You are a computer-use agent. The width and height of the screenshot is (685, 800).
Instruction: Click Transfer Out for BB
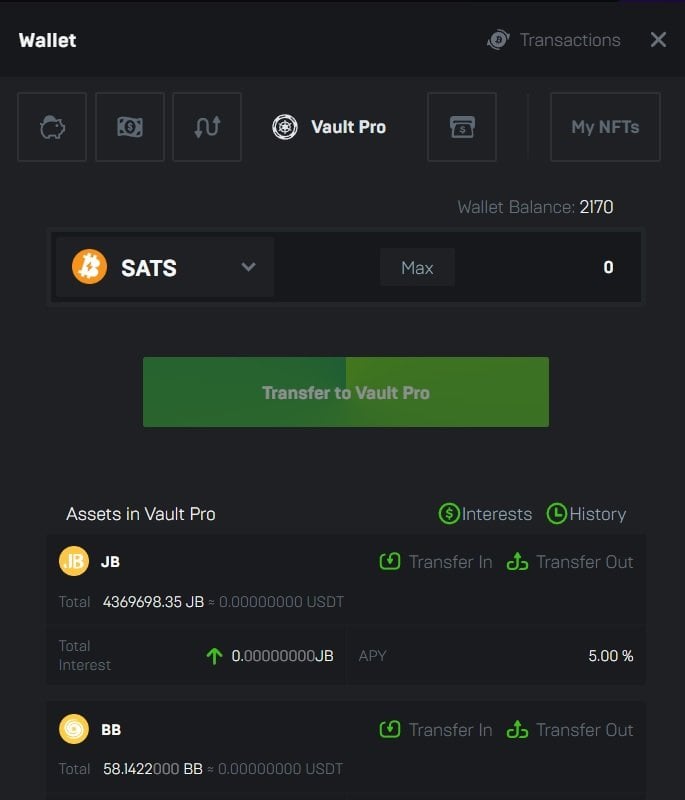tap(570, 730)
